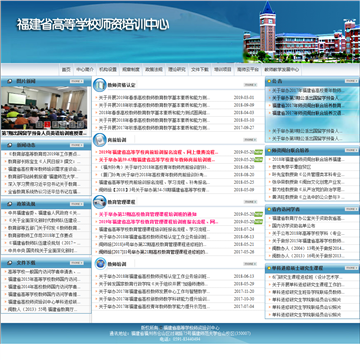Open first red 岗前培训 notice 2019年福建省高等学校…
The width and height of the screenshot is (360, 360).
click(x=159, y=152)
